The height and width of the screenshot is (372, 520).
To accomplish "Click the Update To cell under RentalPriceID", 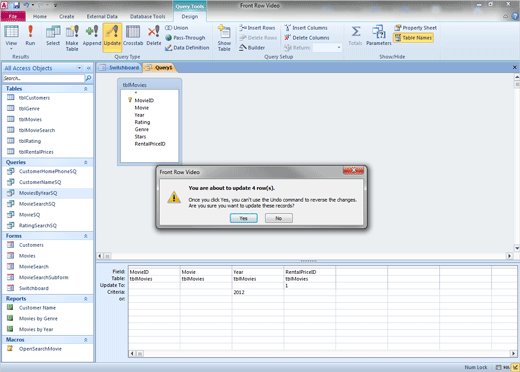I will click(310, 286).
